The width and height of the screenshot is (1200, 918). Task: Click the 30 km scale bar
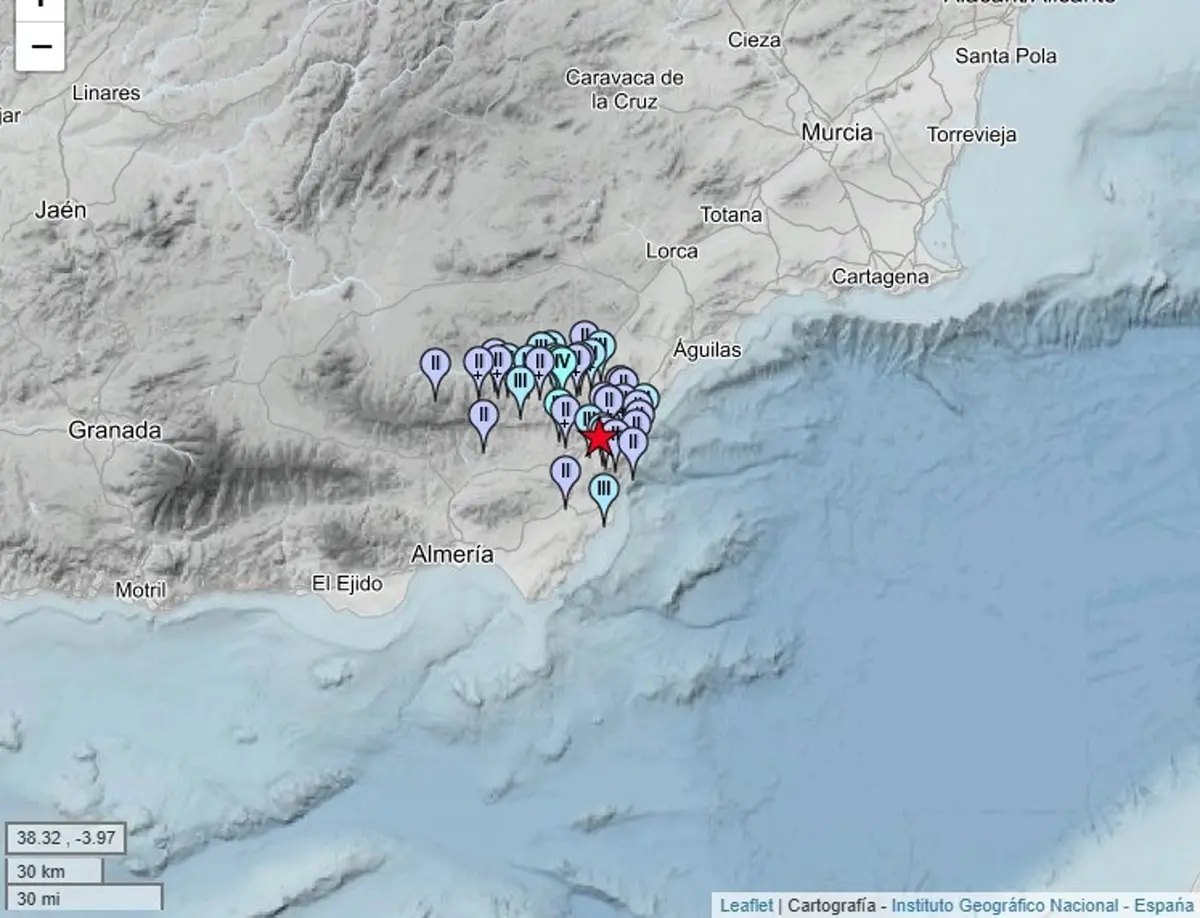(54, 872)
